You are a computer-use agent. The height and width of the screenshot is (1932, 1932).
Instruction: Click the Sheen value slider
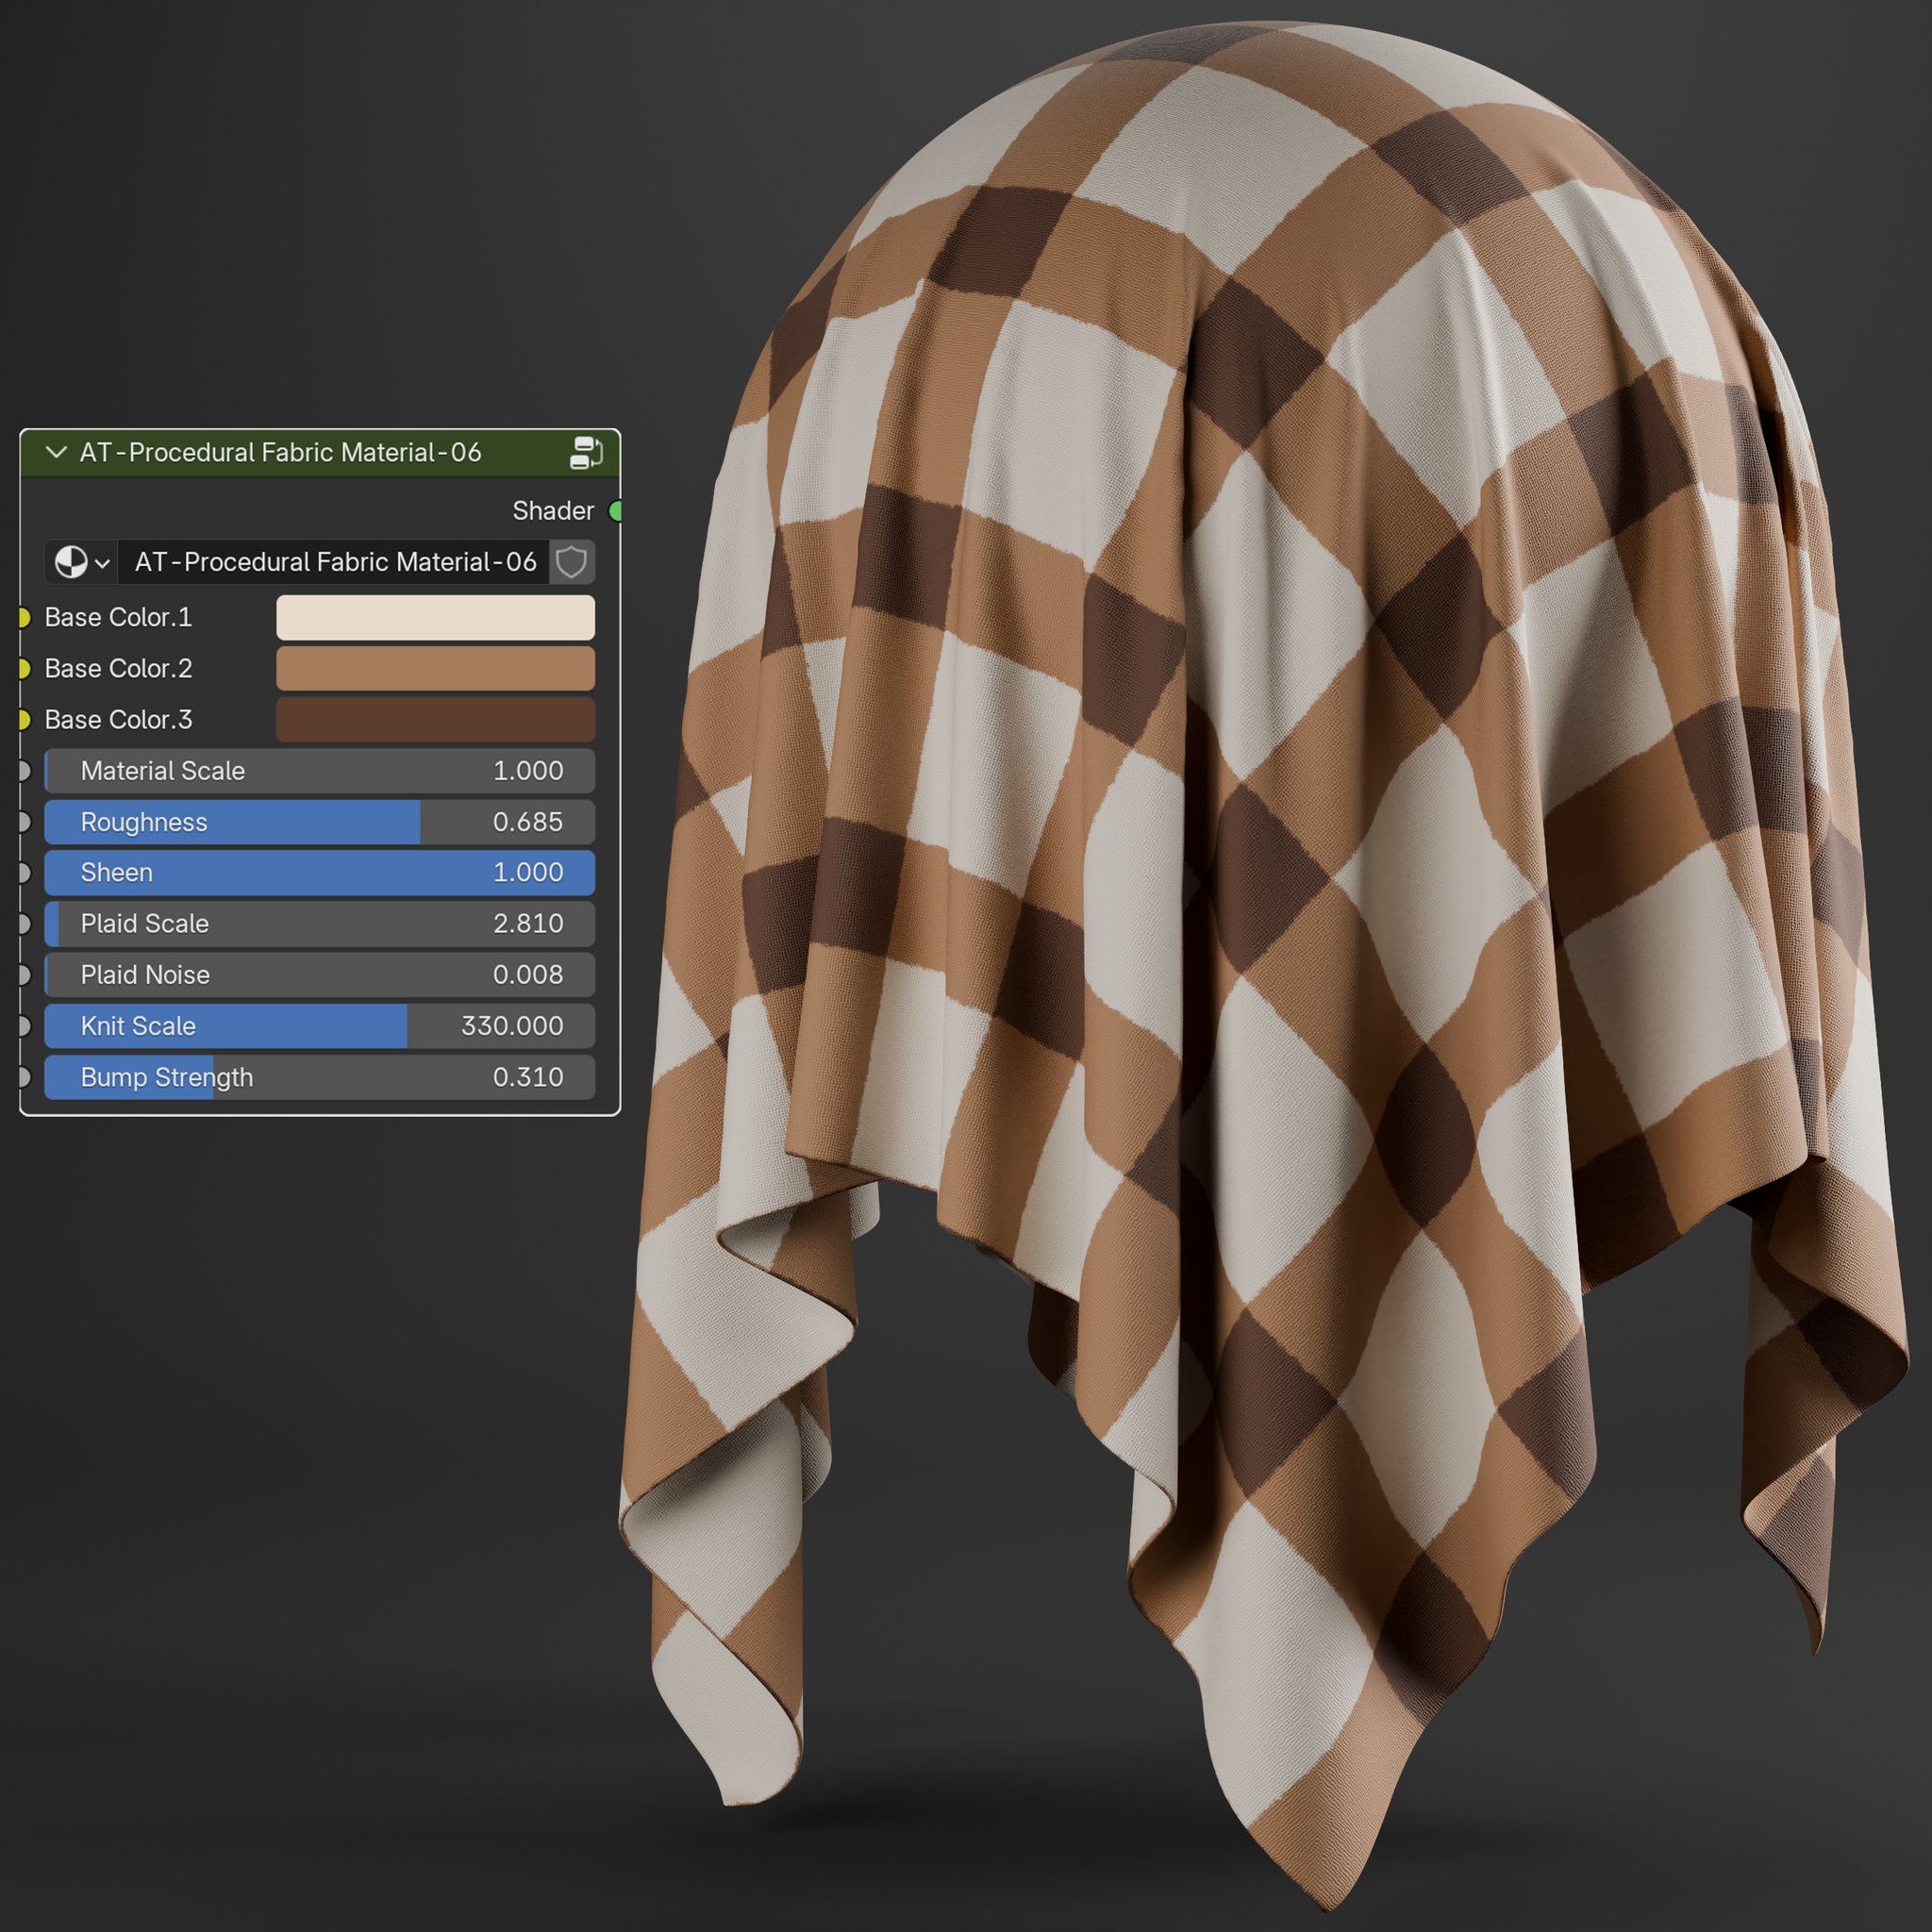tap(318, 872)
